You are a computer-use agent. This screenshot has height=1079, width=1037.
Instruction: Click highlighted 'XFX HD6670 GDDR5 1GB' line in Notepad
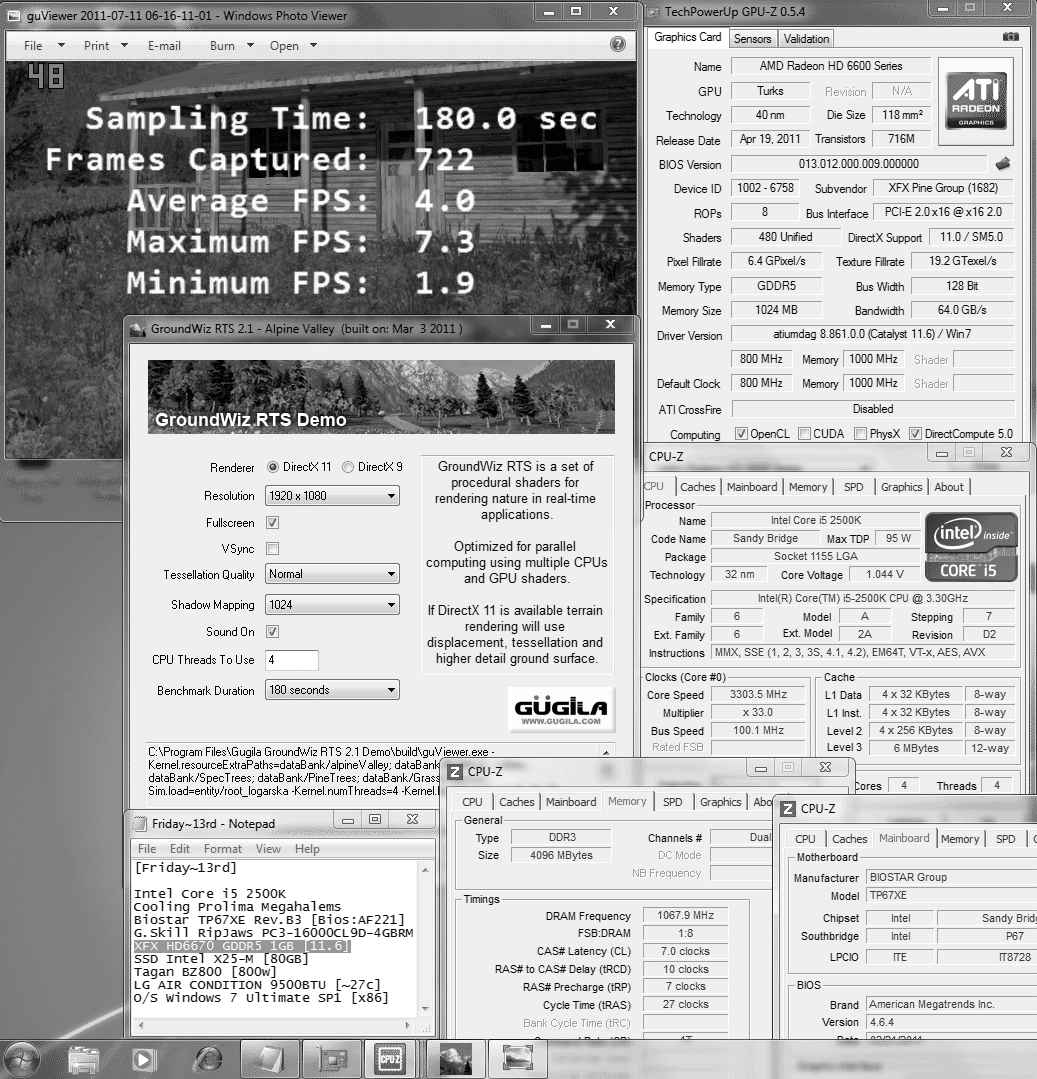coord(242,946)
